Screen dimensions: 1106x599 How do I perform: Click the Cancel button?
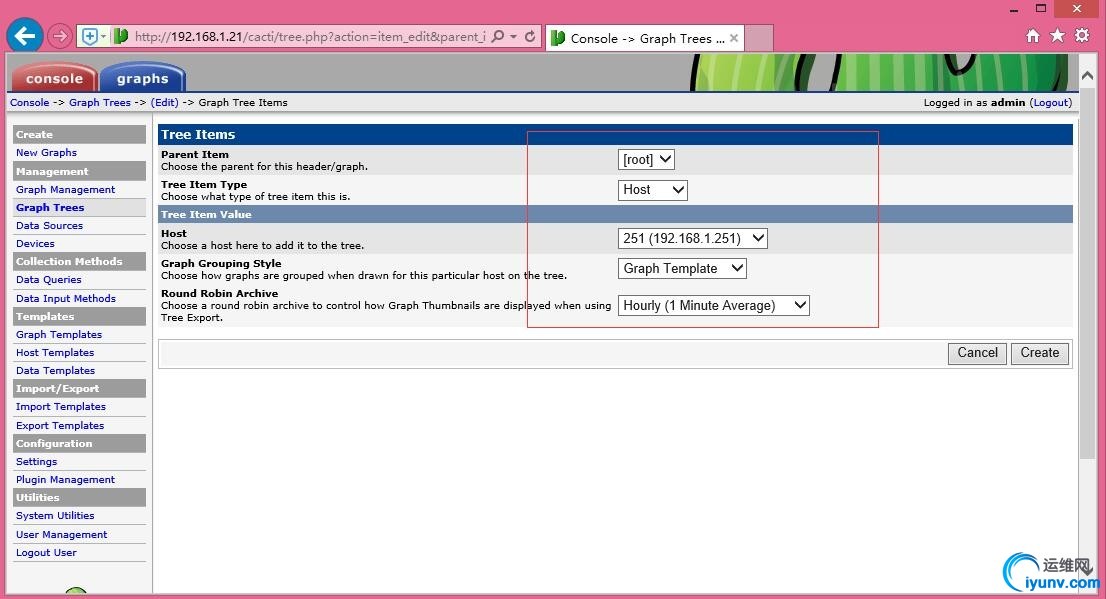click(x=977, y=353)
